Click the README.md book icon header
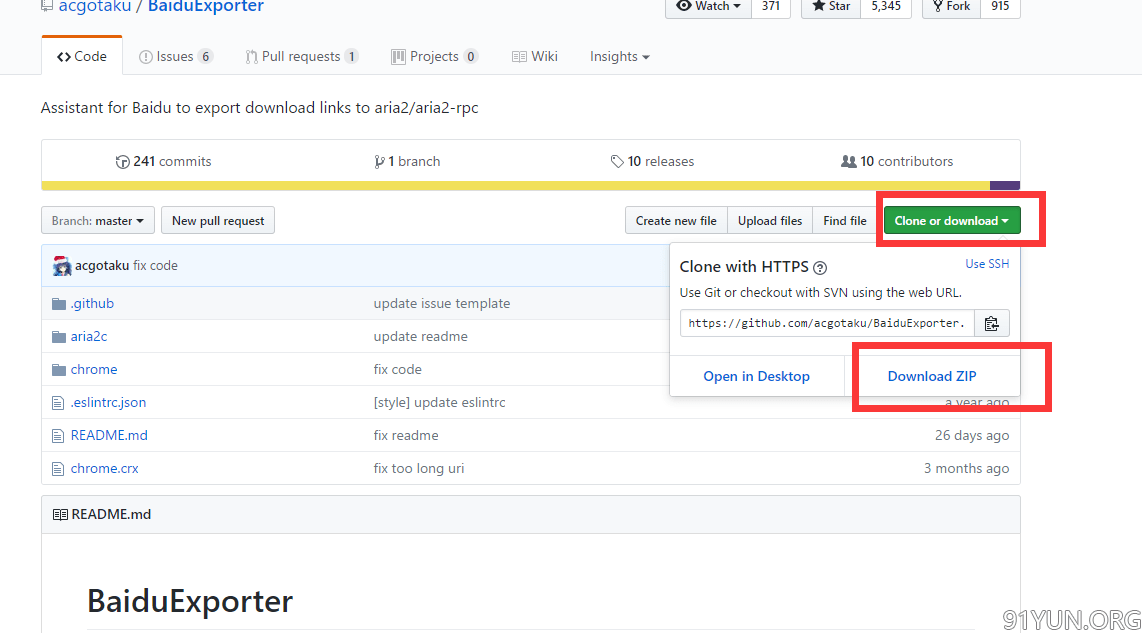This screenshot has width=1142, height=633. click(60, 515)
